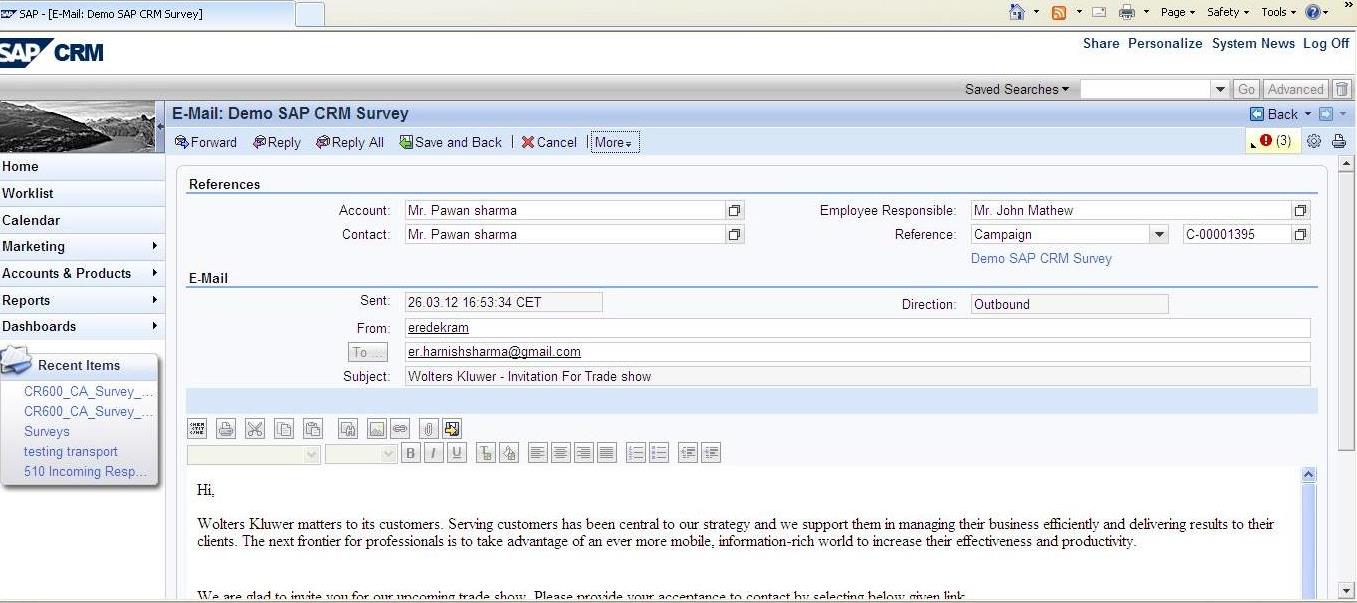The image size is (1357, 603).
Task: Expand the saved search selection box arrow
Action: (x=1220, y=89)
